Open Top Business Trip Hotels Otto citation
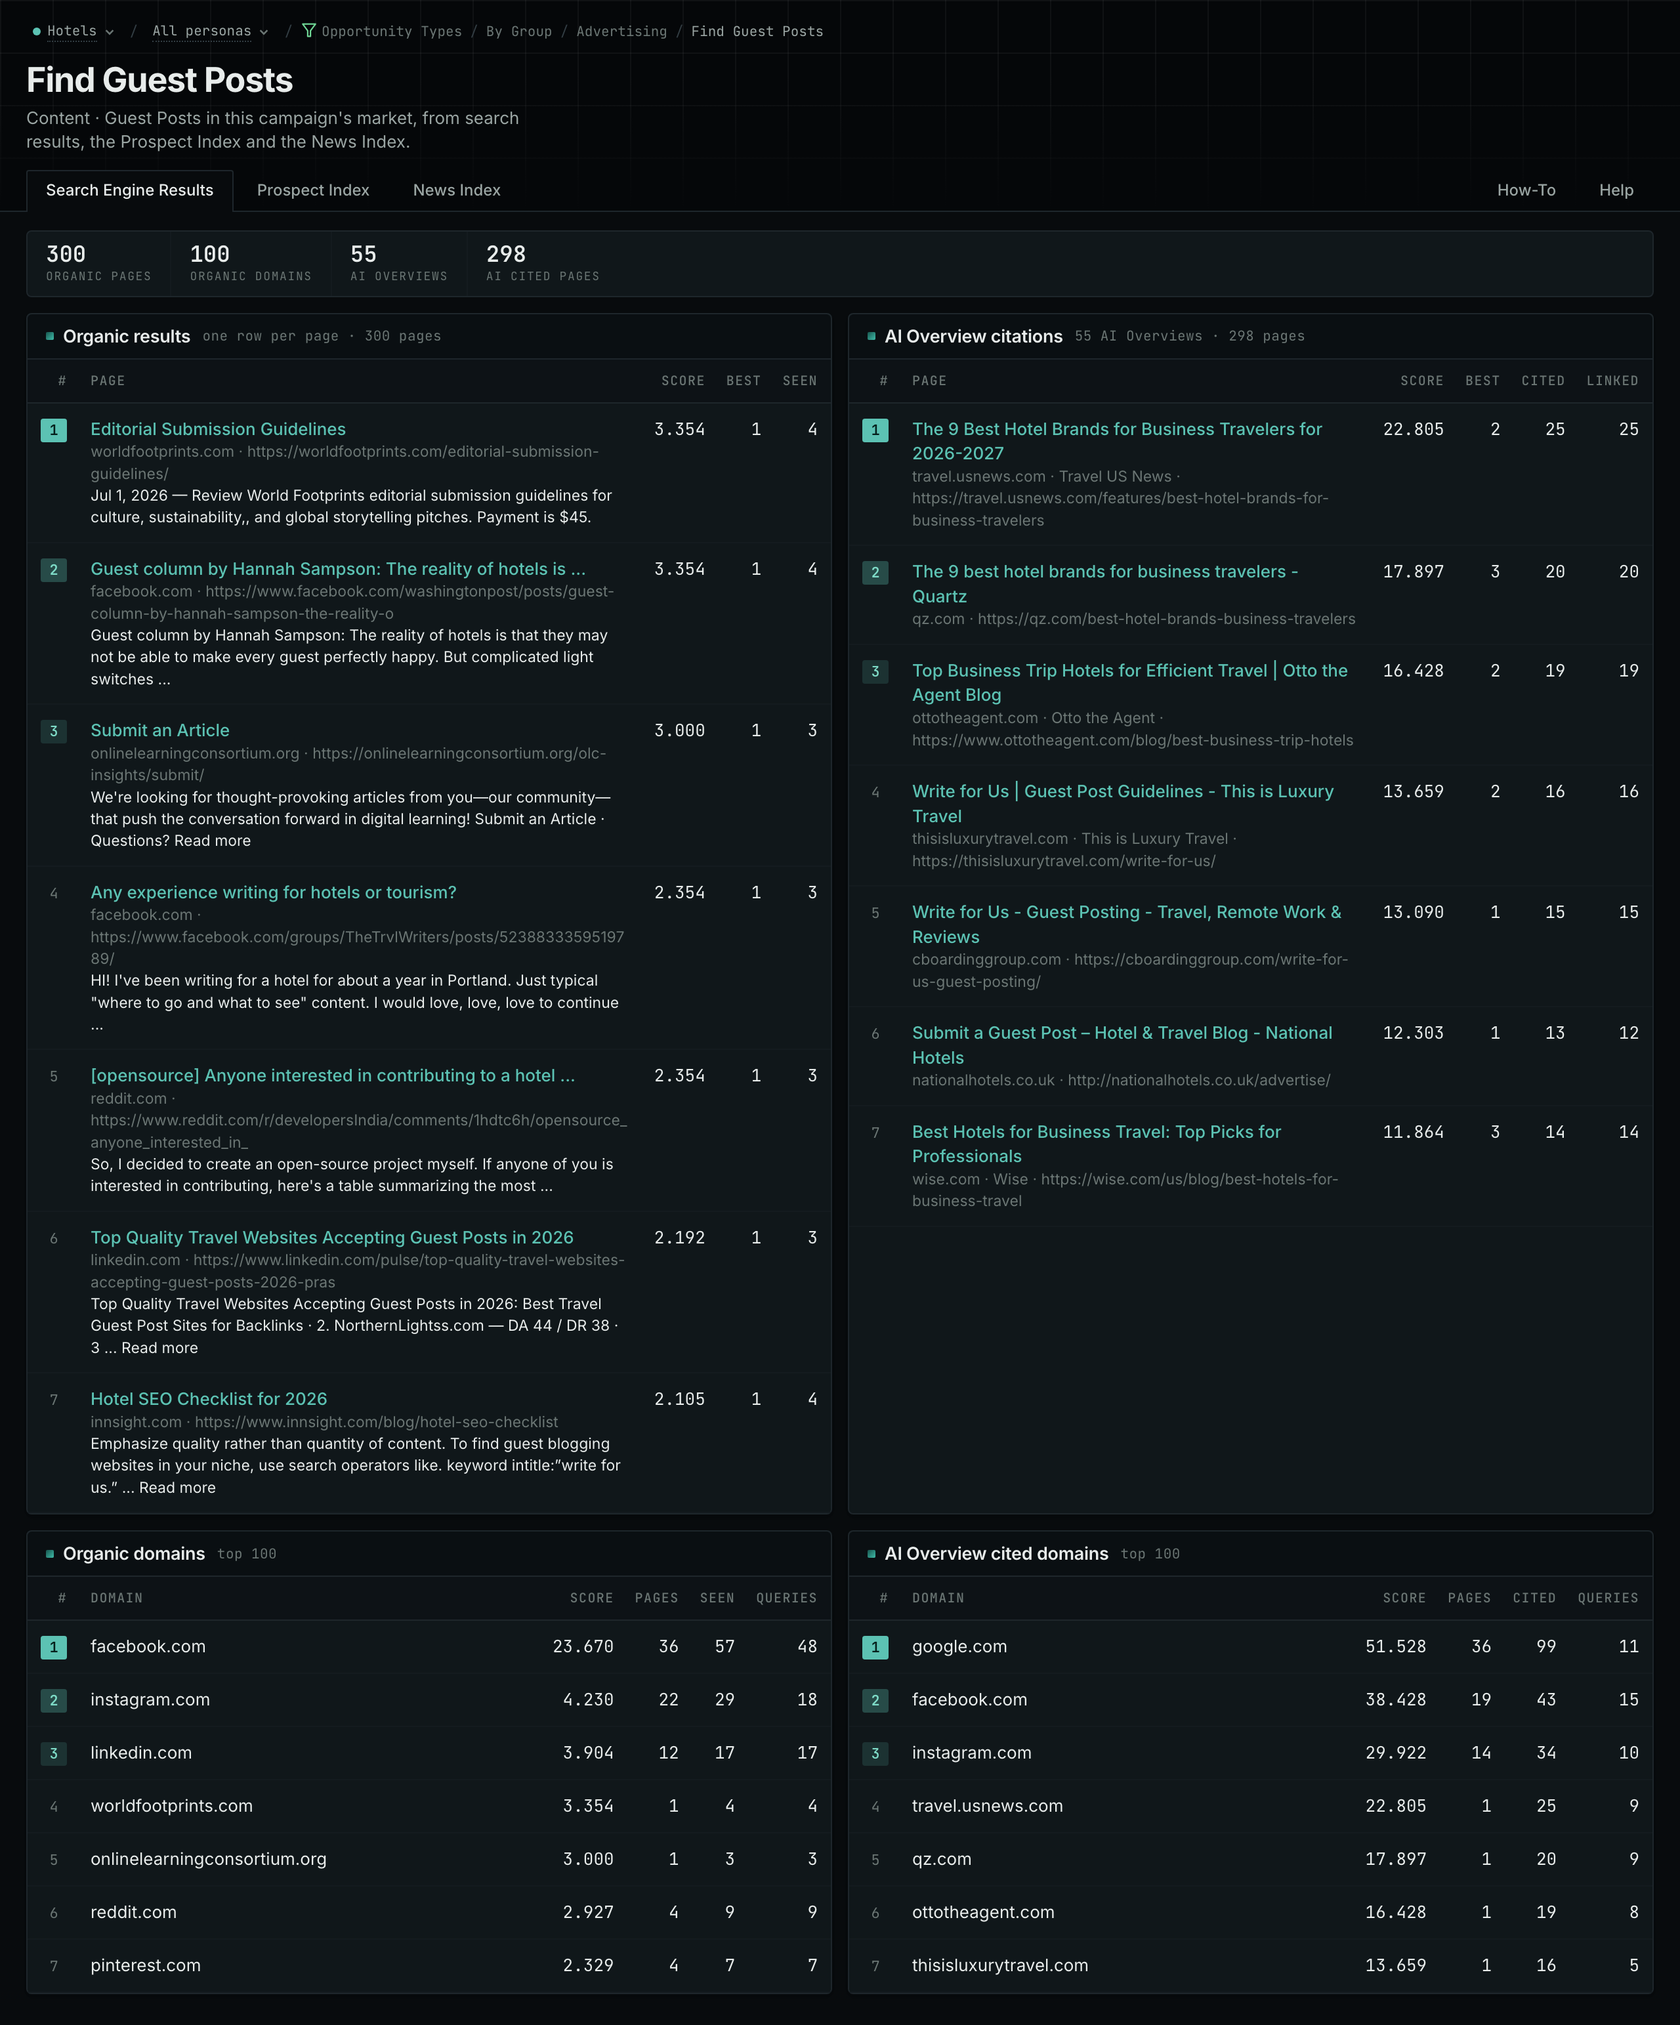Viewport: 1680px width, 2025px height. (x=1130, y=683)
